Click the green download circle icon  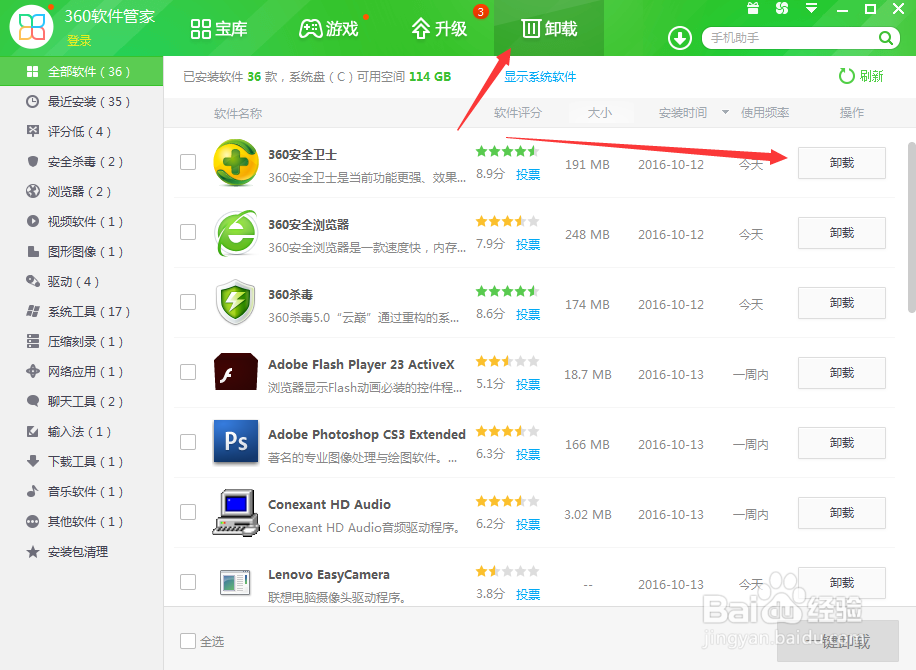[x=679, y=38]
